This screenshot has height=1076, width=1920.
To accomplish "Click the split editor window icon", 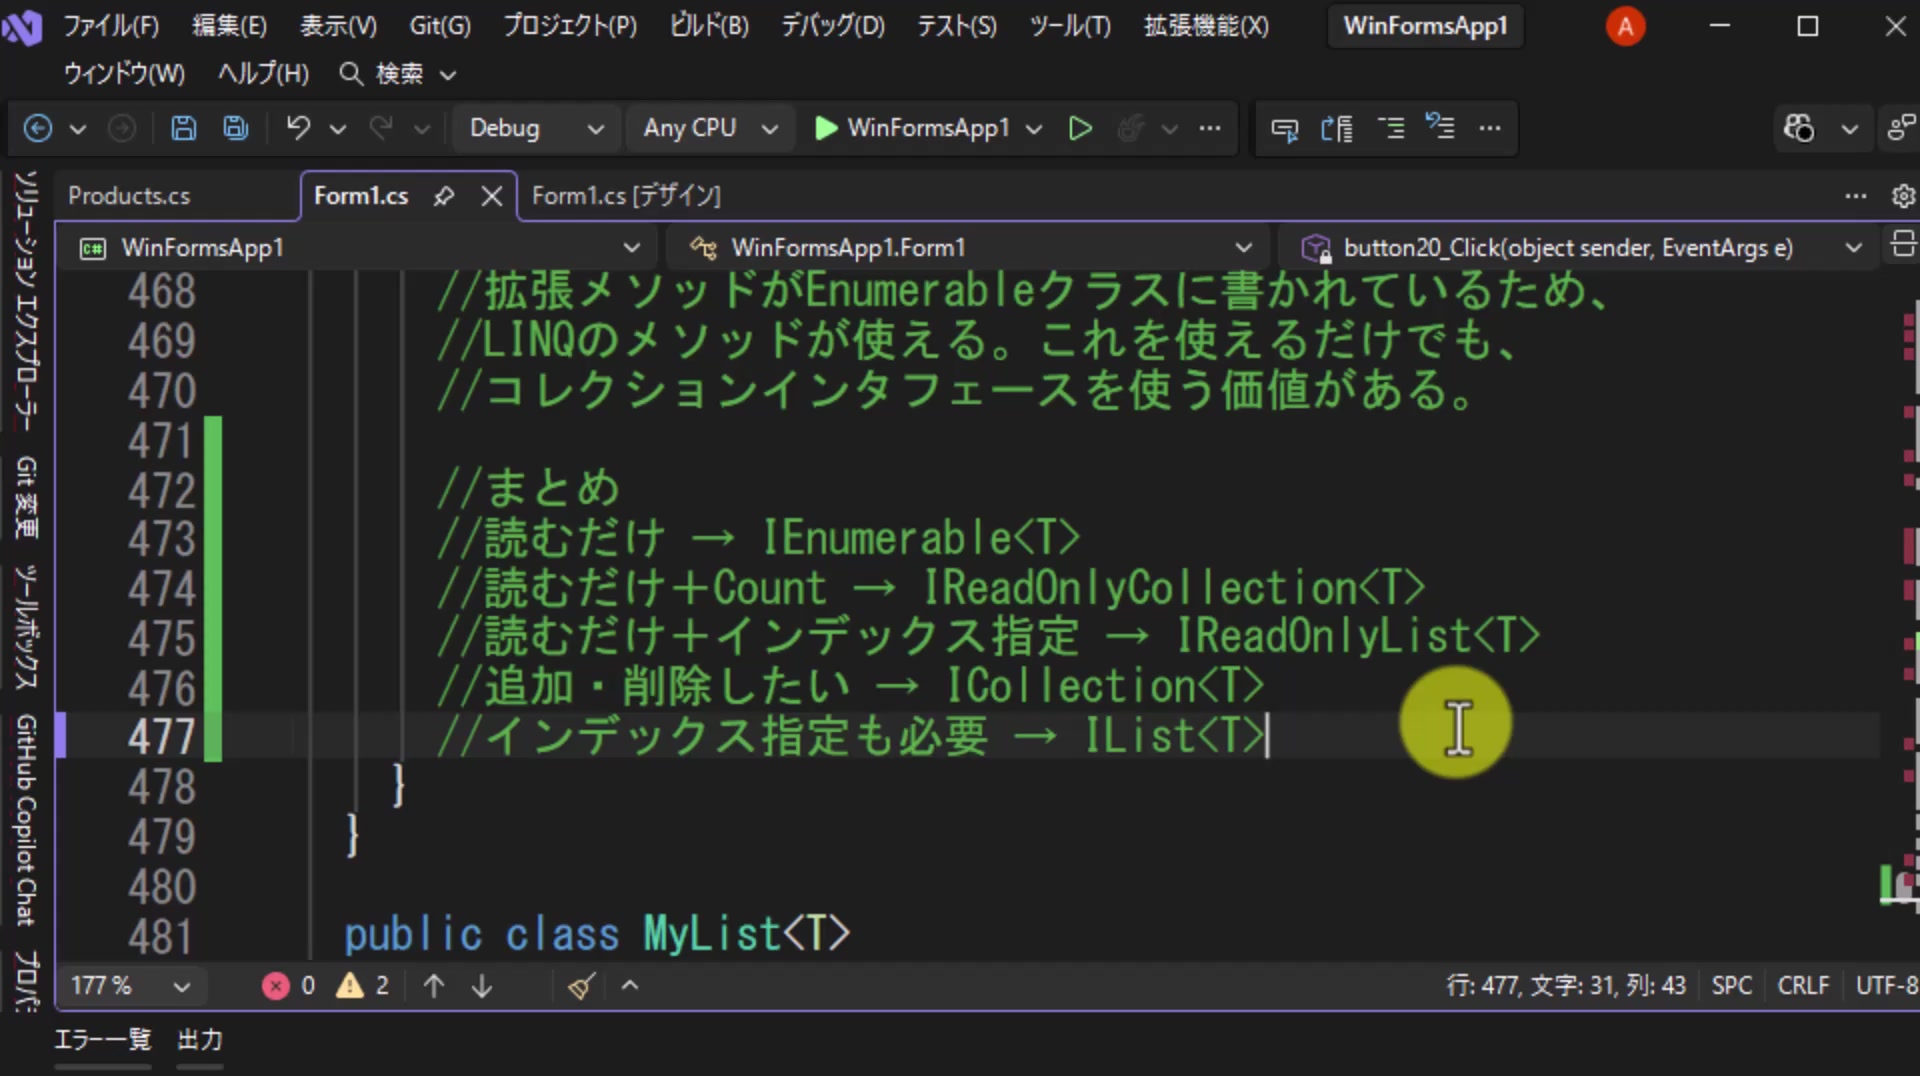I will [1903, 244].
